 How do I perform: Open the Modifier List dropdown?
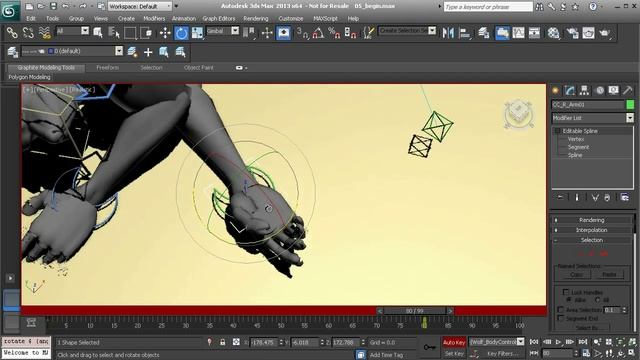pos(592,118)
